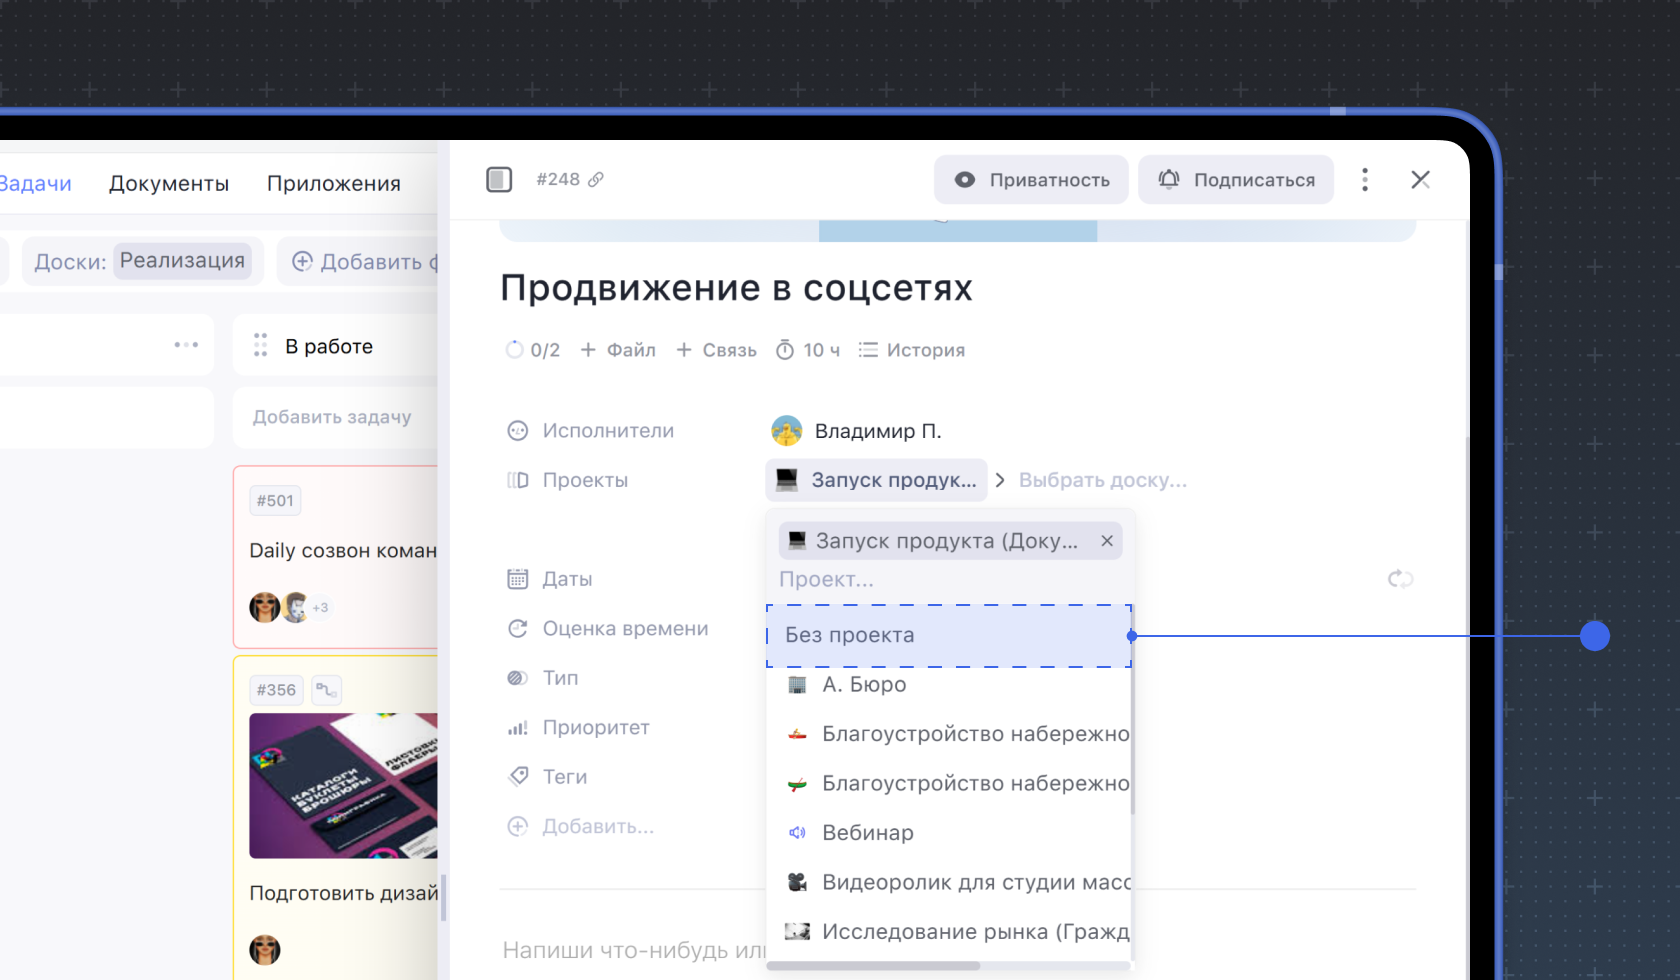Toggle the Приватность privacy button
The image size is (1680, 980).
pyautogui.click(x=1031, y=180)
